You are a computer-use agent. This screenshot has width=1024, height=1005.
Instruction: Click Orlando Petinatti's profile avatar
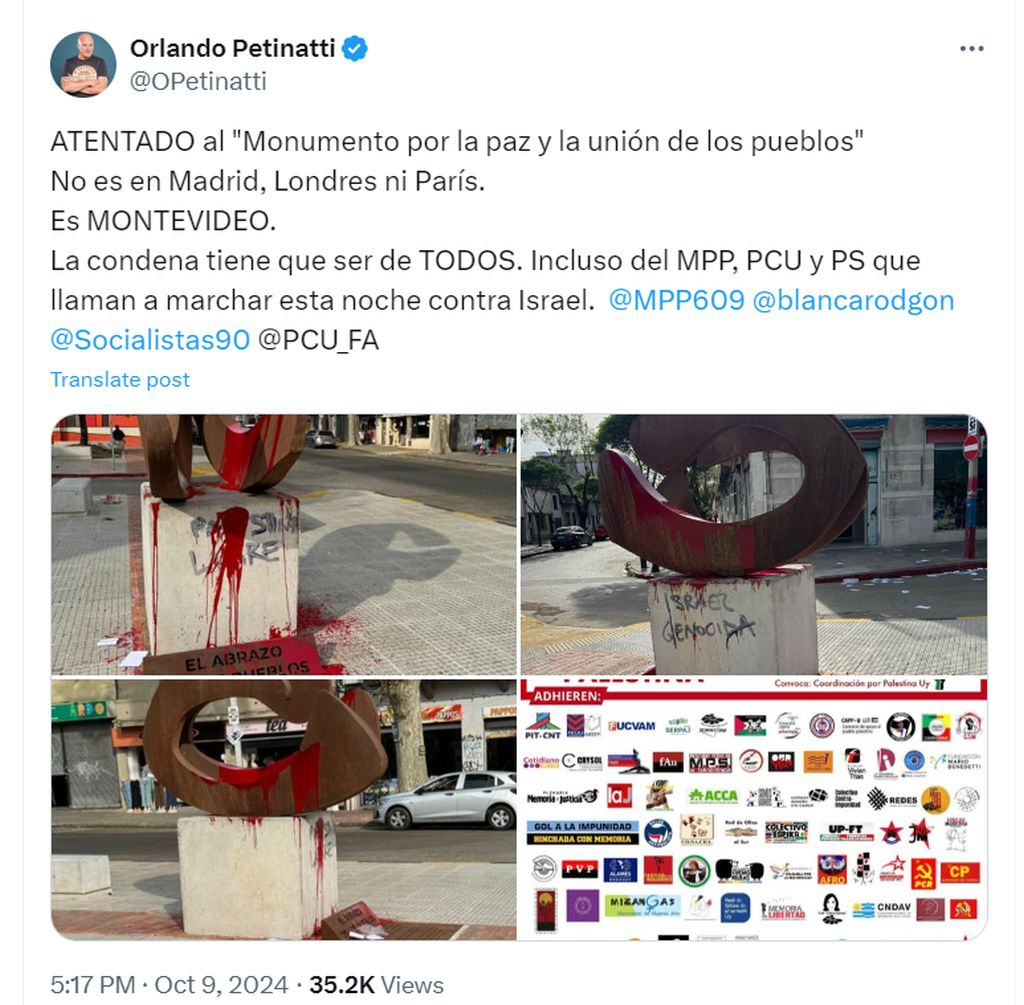click(83, 65)
